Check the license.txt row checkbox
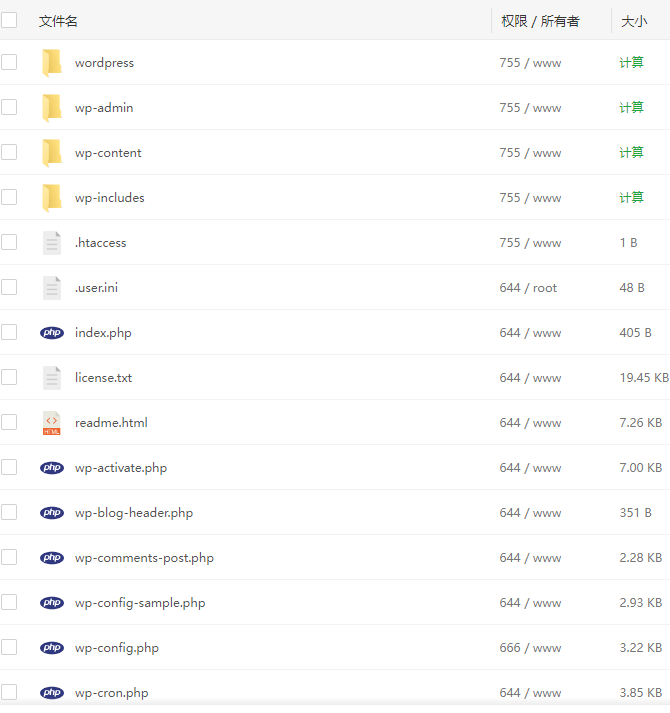Screen dimensions: 670x713 (x=9, y=377)
